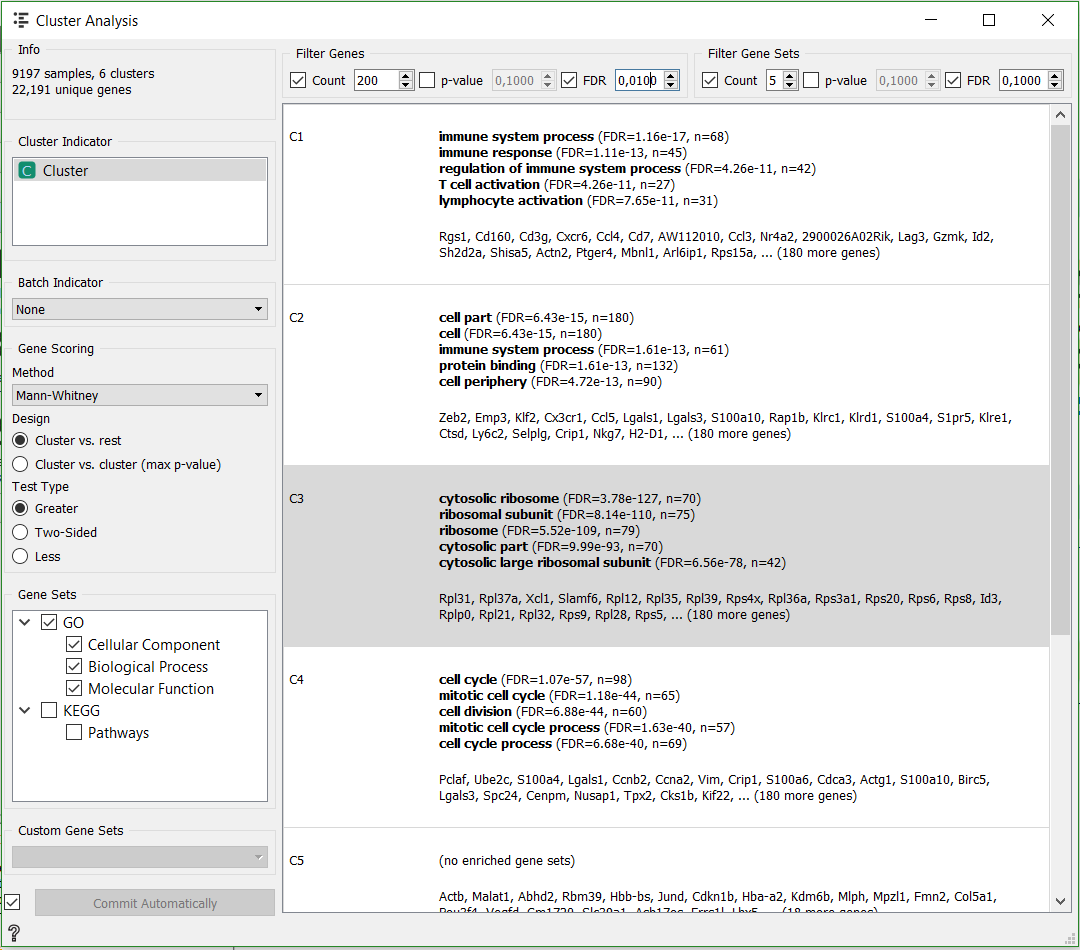Image resolution: width=1080 pixels, height=950 pixels.
Task: Click 'T cell activation' term in C1
Action: tap(489, 184)
